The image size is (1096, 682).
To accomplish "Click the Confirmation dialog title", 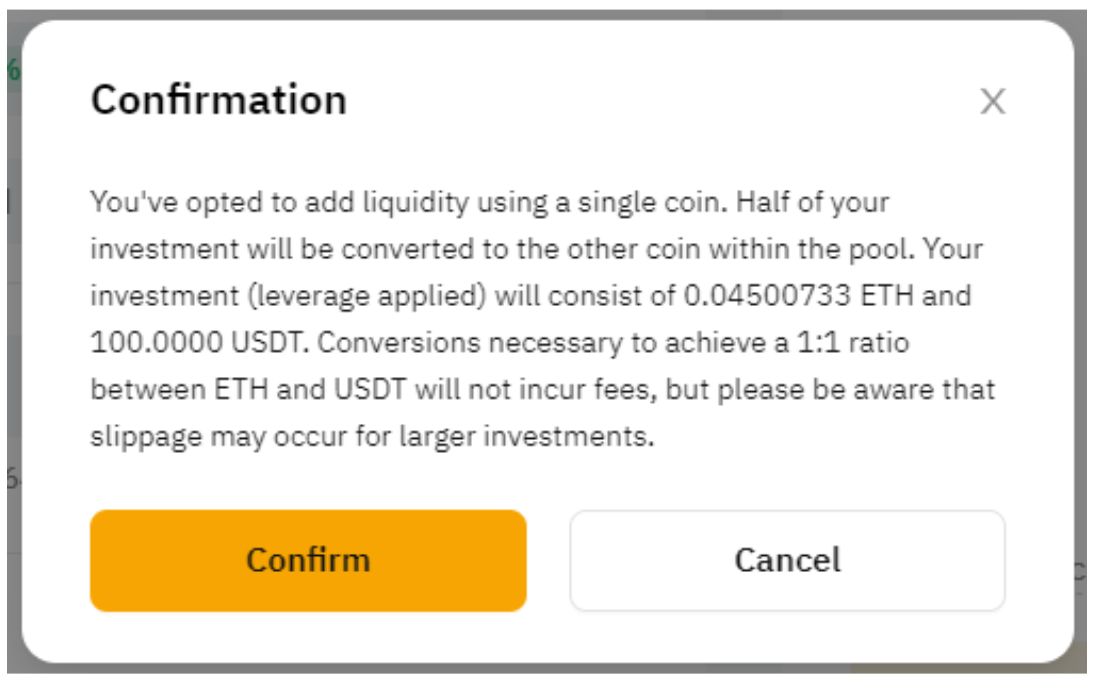I will 219,100.
